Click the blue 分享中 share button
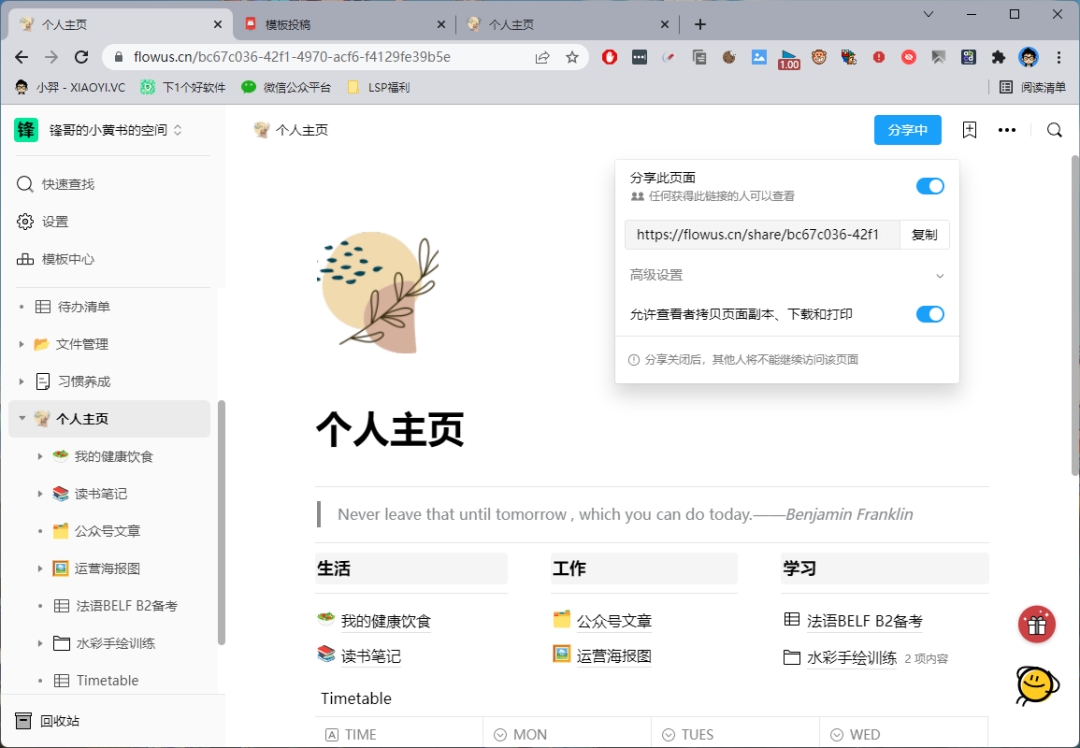 907,130
